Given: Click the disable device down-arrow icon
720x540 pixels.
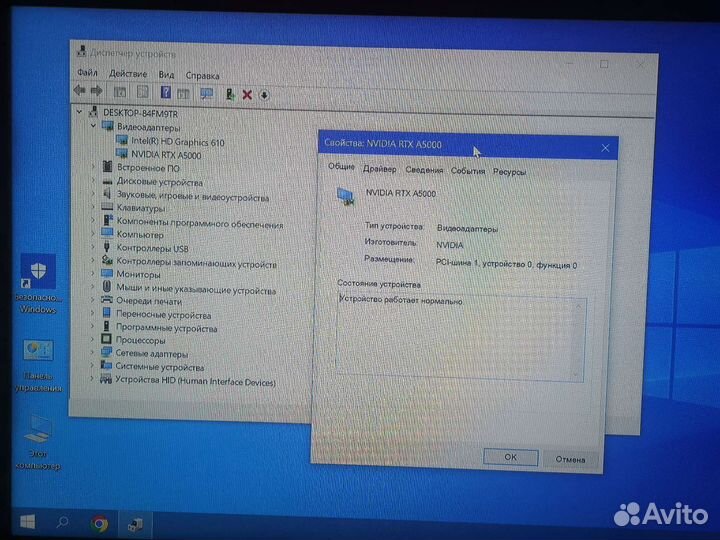Looking at the screenshot, I should 264,96.
